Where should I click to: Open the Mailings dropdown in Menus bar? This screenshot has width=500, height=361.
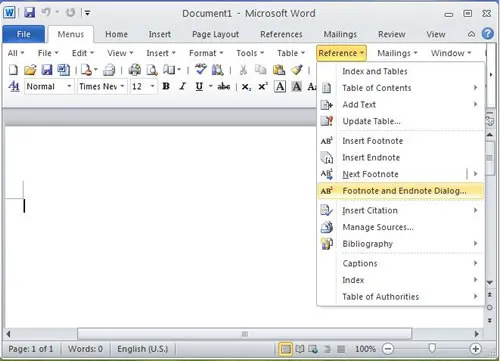[397, 53]
